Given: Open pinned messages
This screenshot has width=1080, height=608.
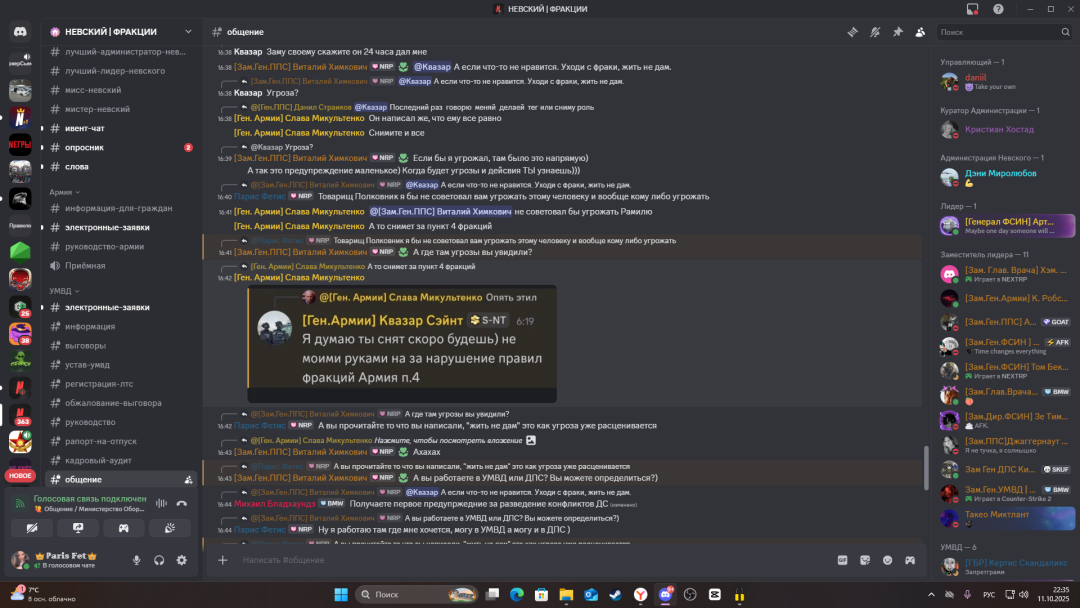Looking at the screenshot, I should 897,32.
